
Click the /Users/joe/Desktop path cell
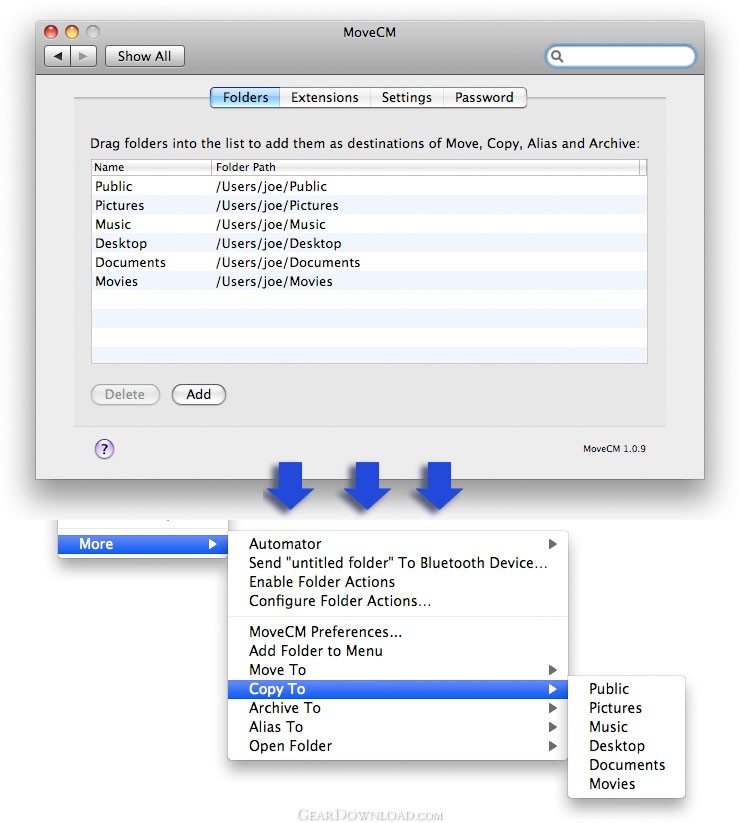[279, 243]
